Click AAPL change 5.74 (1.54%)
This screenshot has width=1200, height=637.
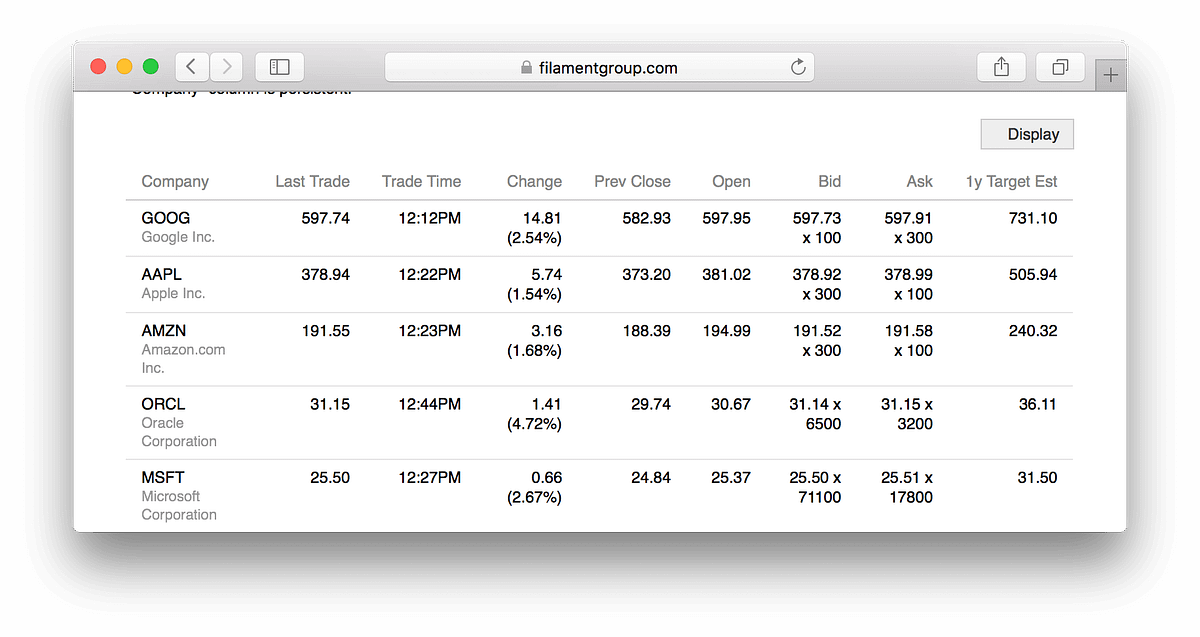[535, 284]
